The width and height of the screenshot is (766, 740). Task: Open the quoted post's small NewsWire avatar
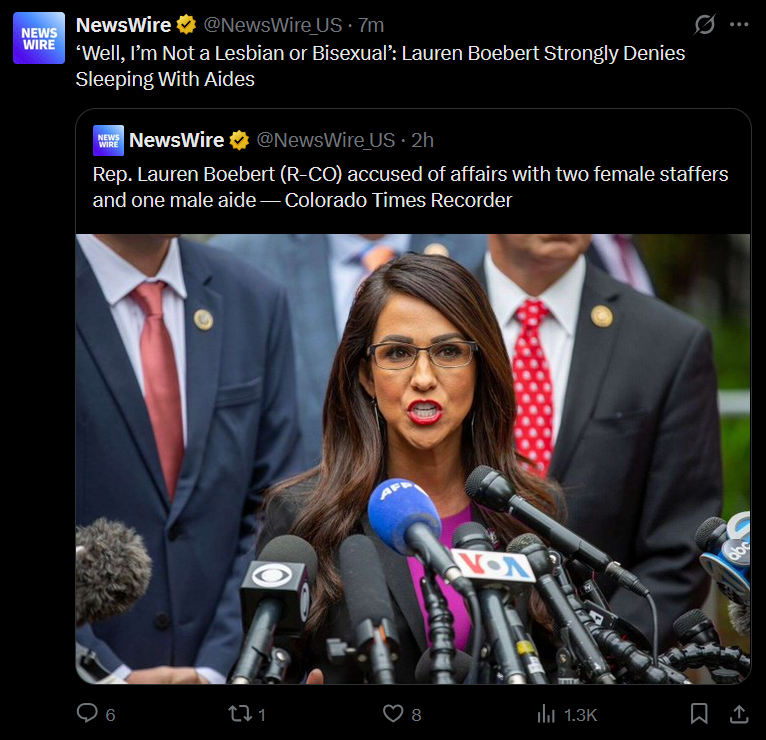point(108,141)
